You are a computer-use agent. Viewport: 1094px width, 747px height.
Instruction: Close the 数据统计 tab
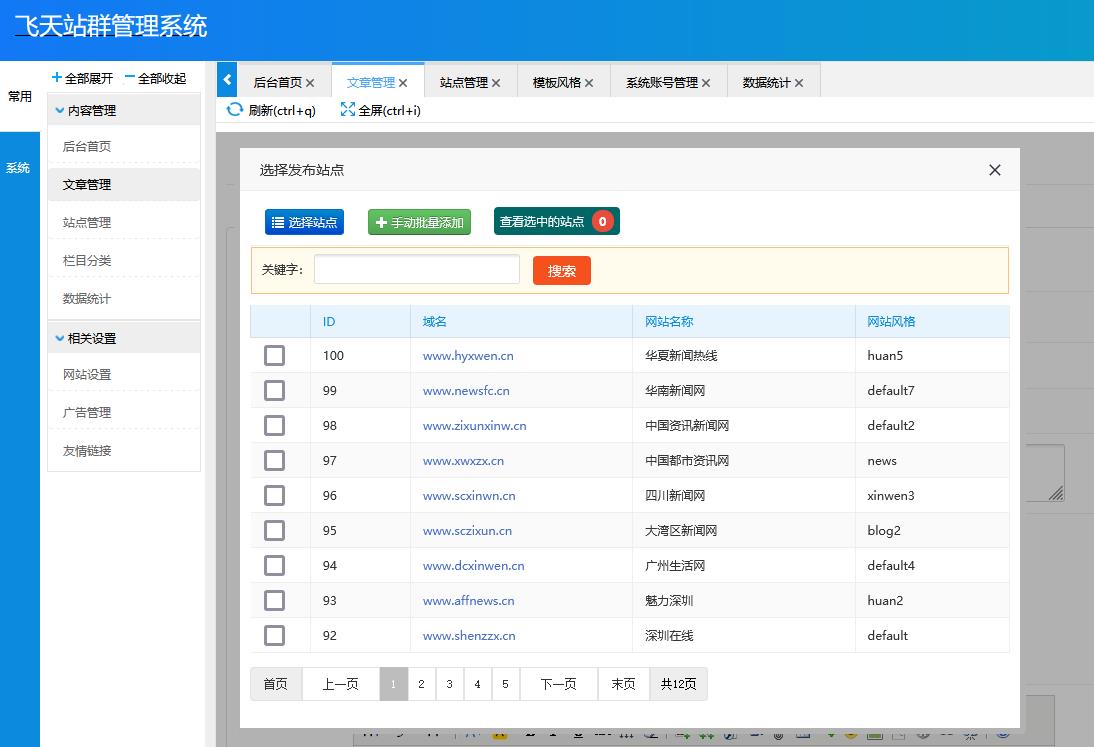[x=799, y=83]
